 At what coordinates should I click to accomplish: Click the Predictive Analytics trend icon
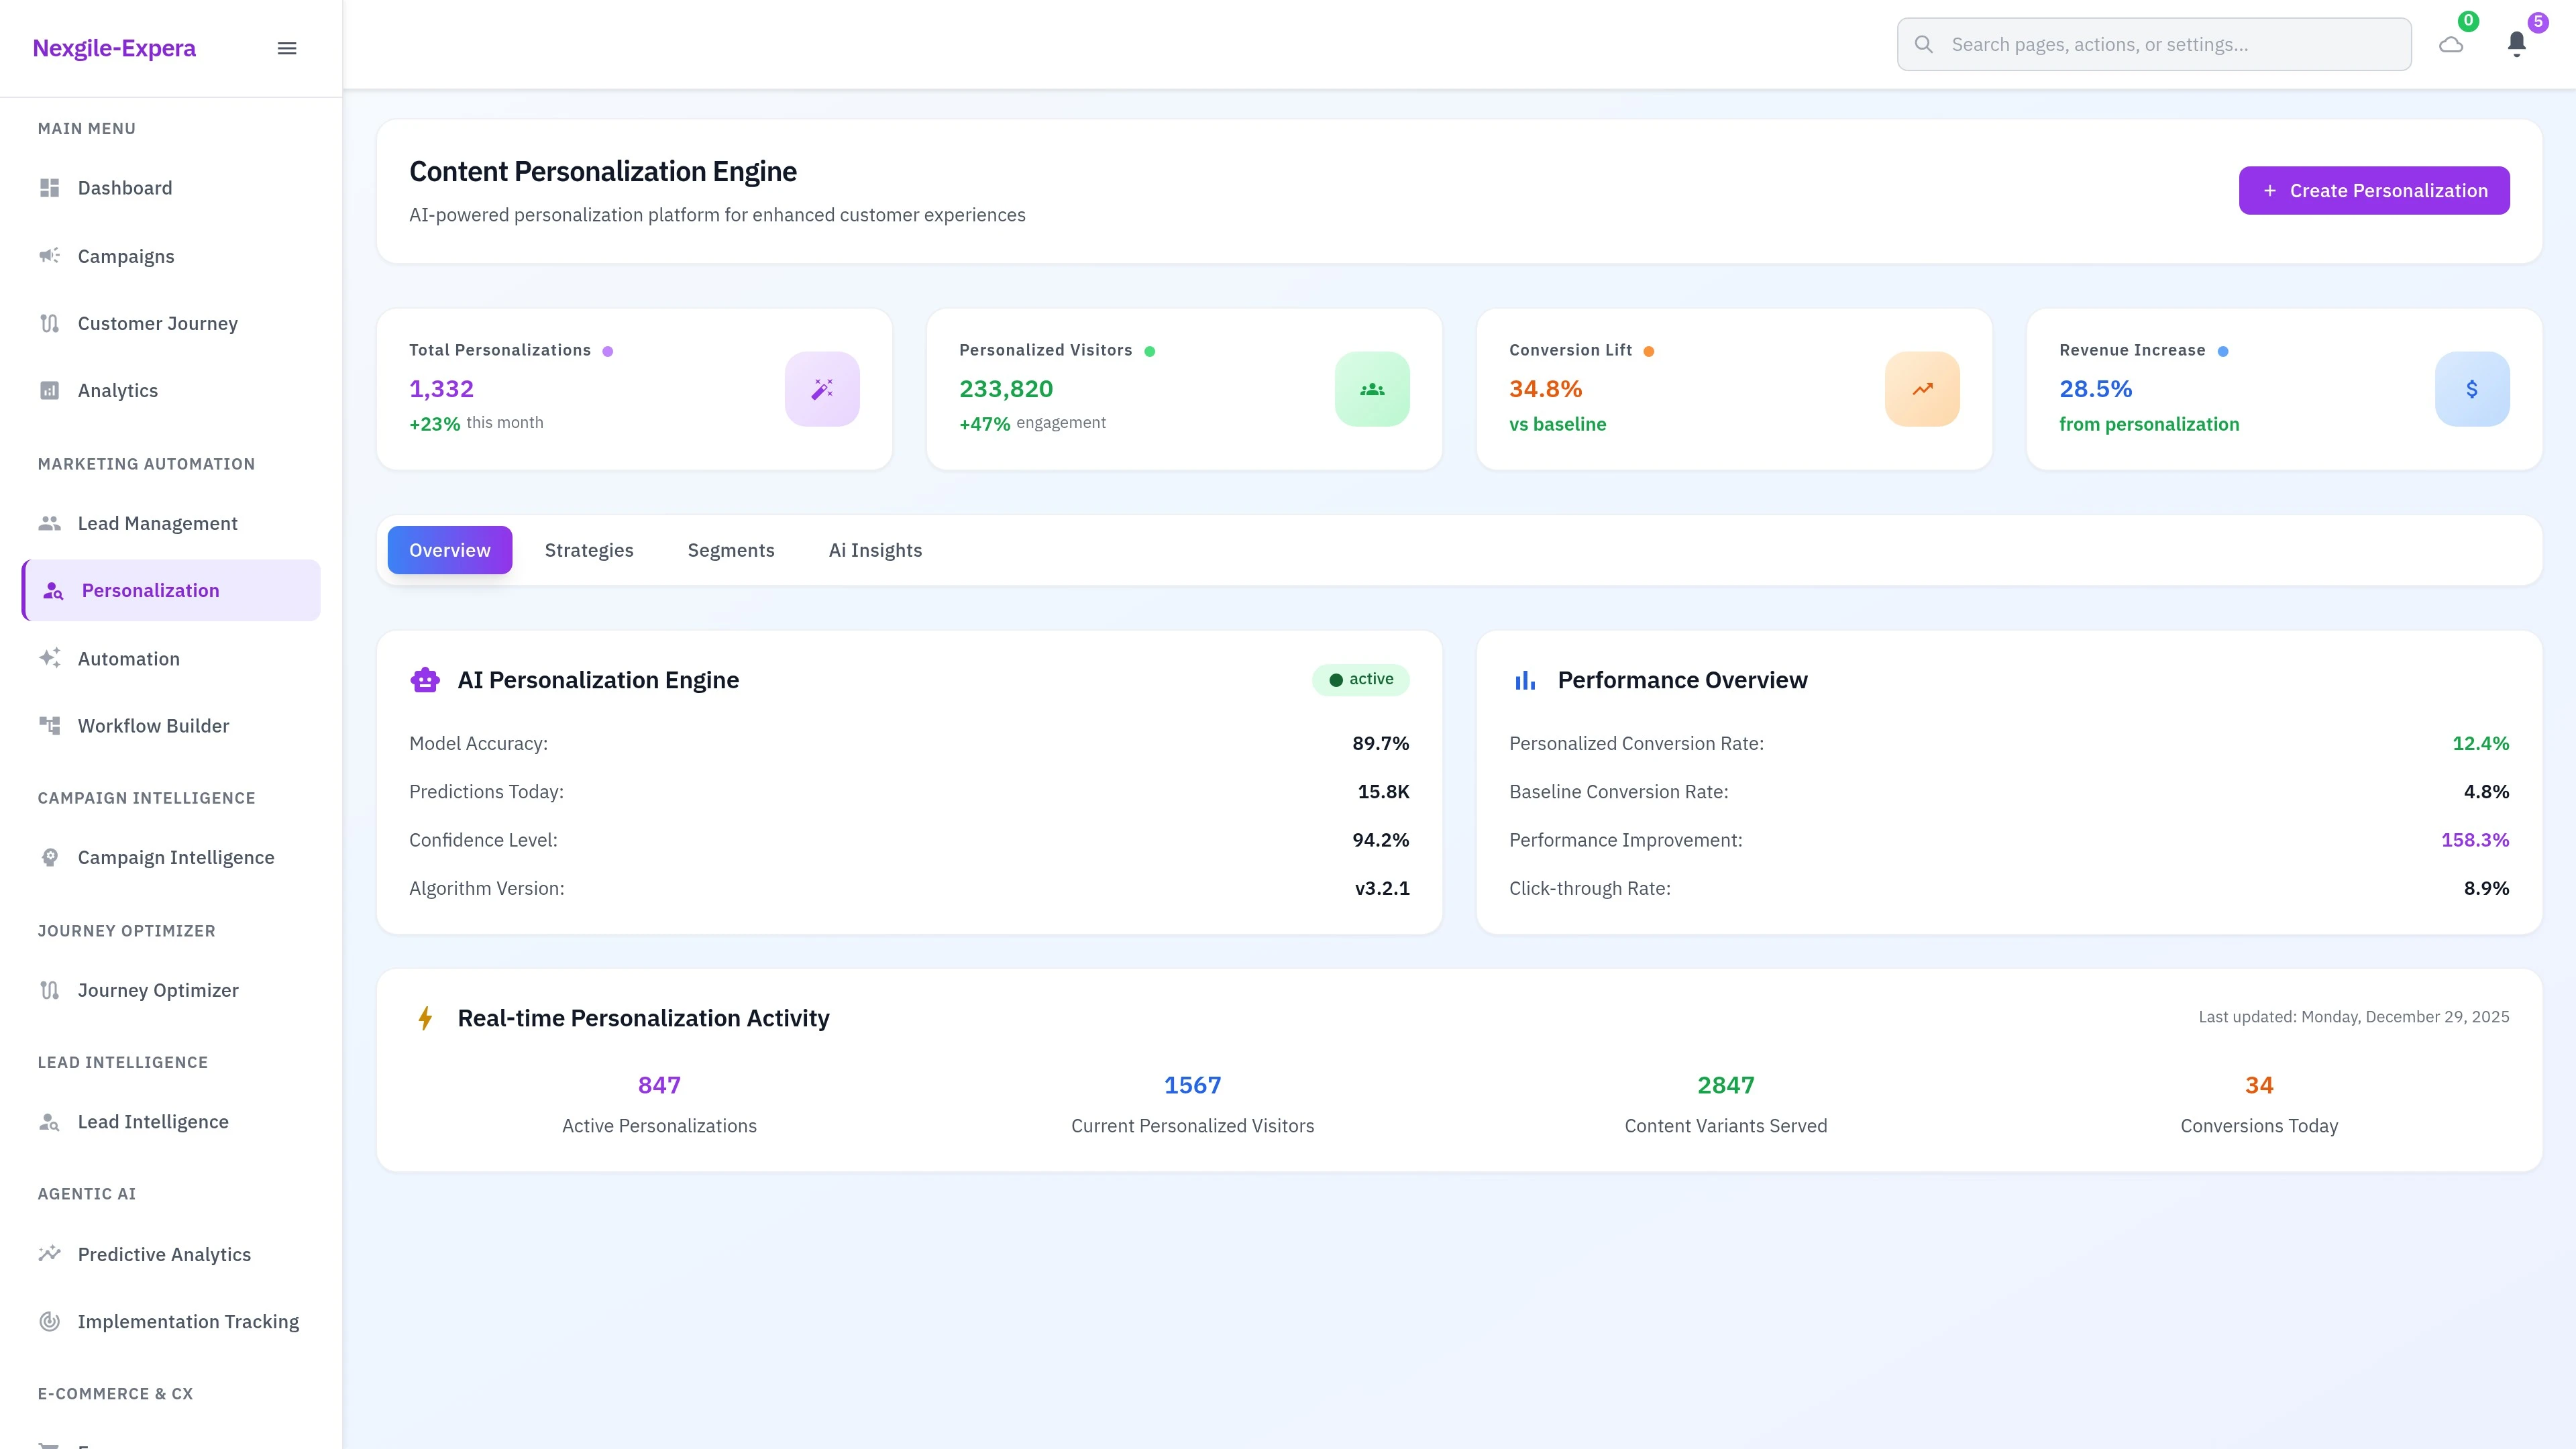50,1254
